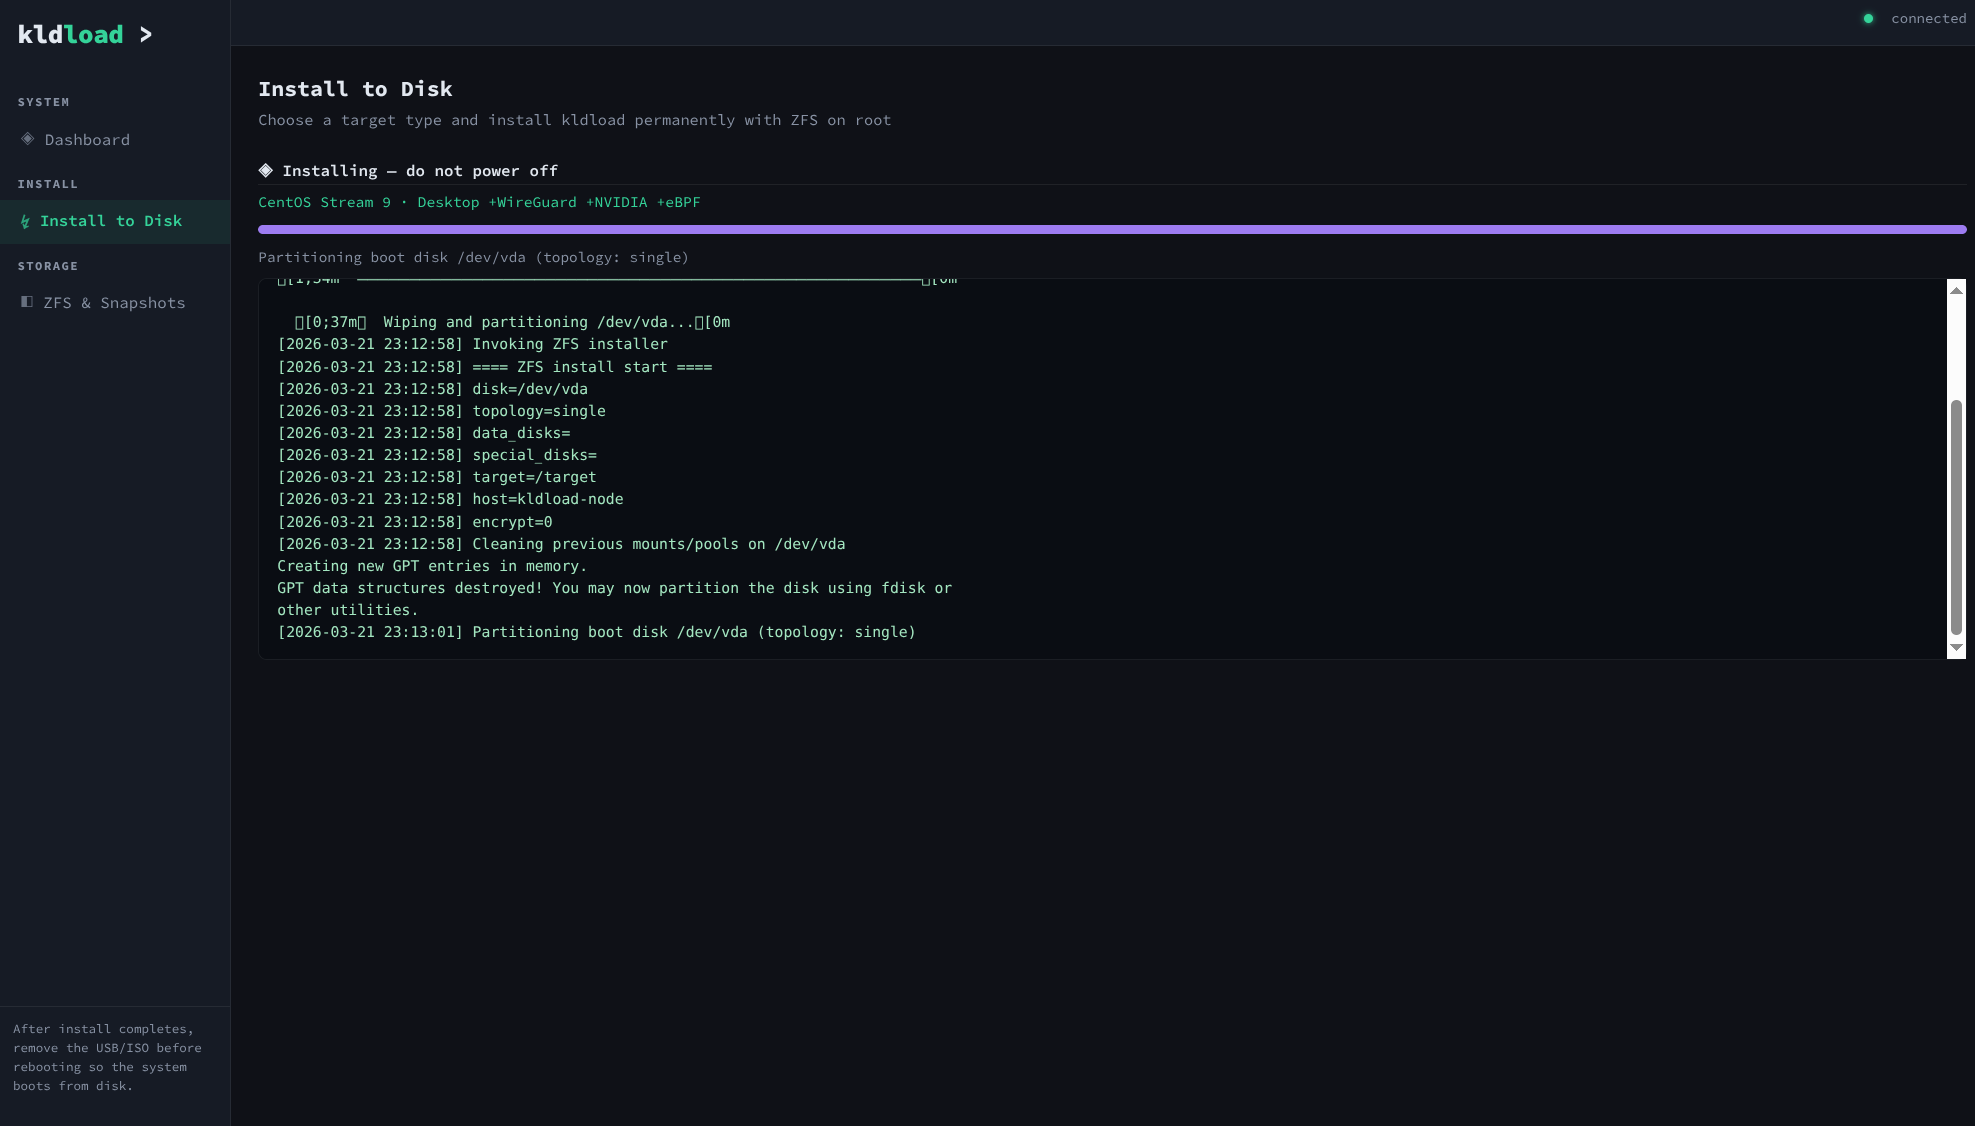Viewport: 1975px width, 1126px height.
Task: Click the CentOS Stream 9 configuration summary
Action: coord(479,203)
